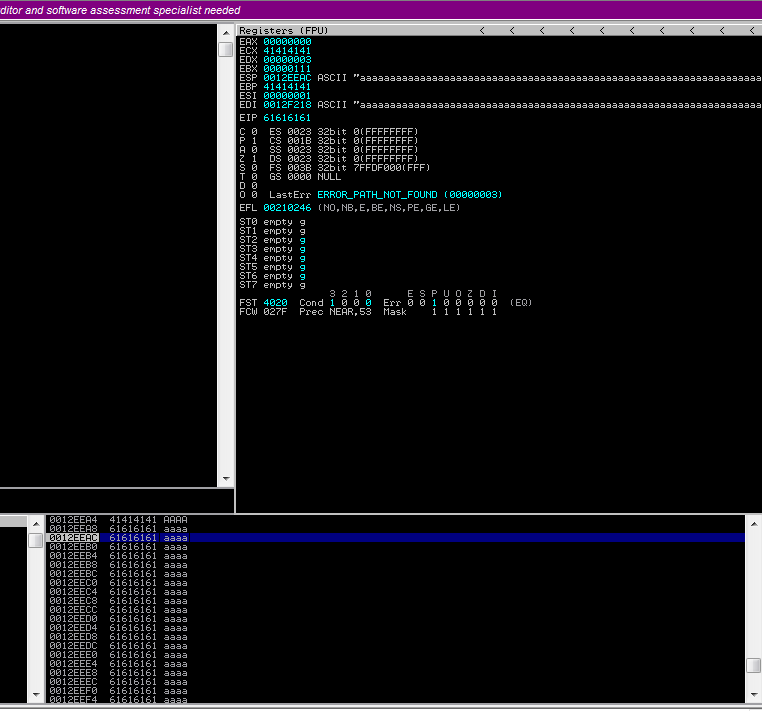762x711 pixels.
Task: Select the ST3 empty FPU register
Action: click(x=273, y=249)
